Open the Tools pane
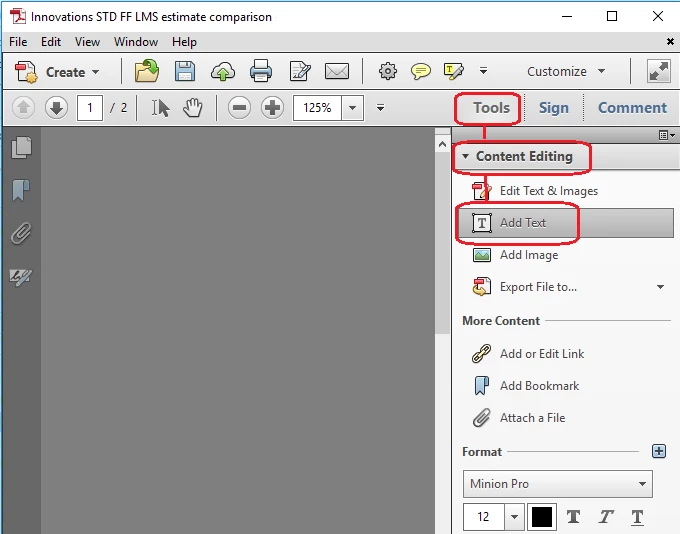This screenshot has width=680, height=534. click(x=491, y=108)
